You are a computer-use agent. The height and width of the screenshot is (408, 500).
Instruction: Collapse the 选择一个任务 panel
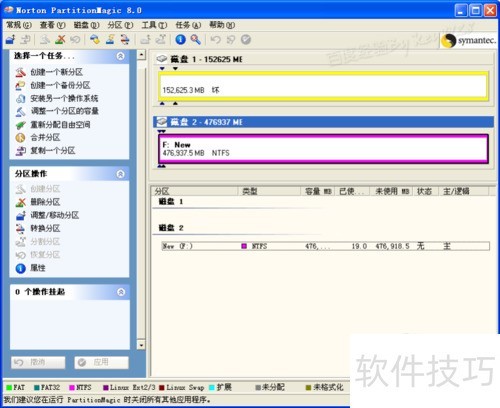coord(121,56)
